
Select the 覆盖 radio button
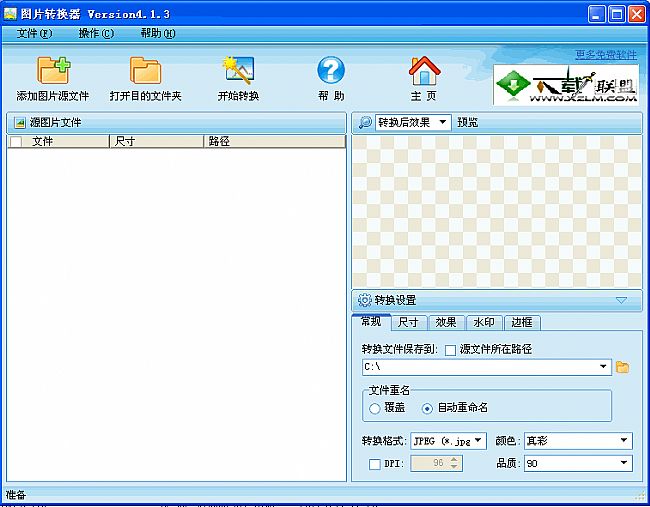pos(374,408)
